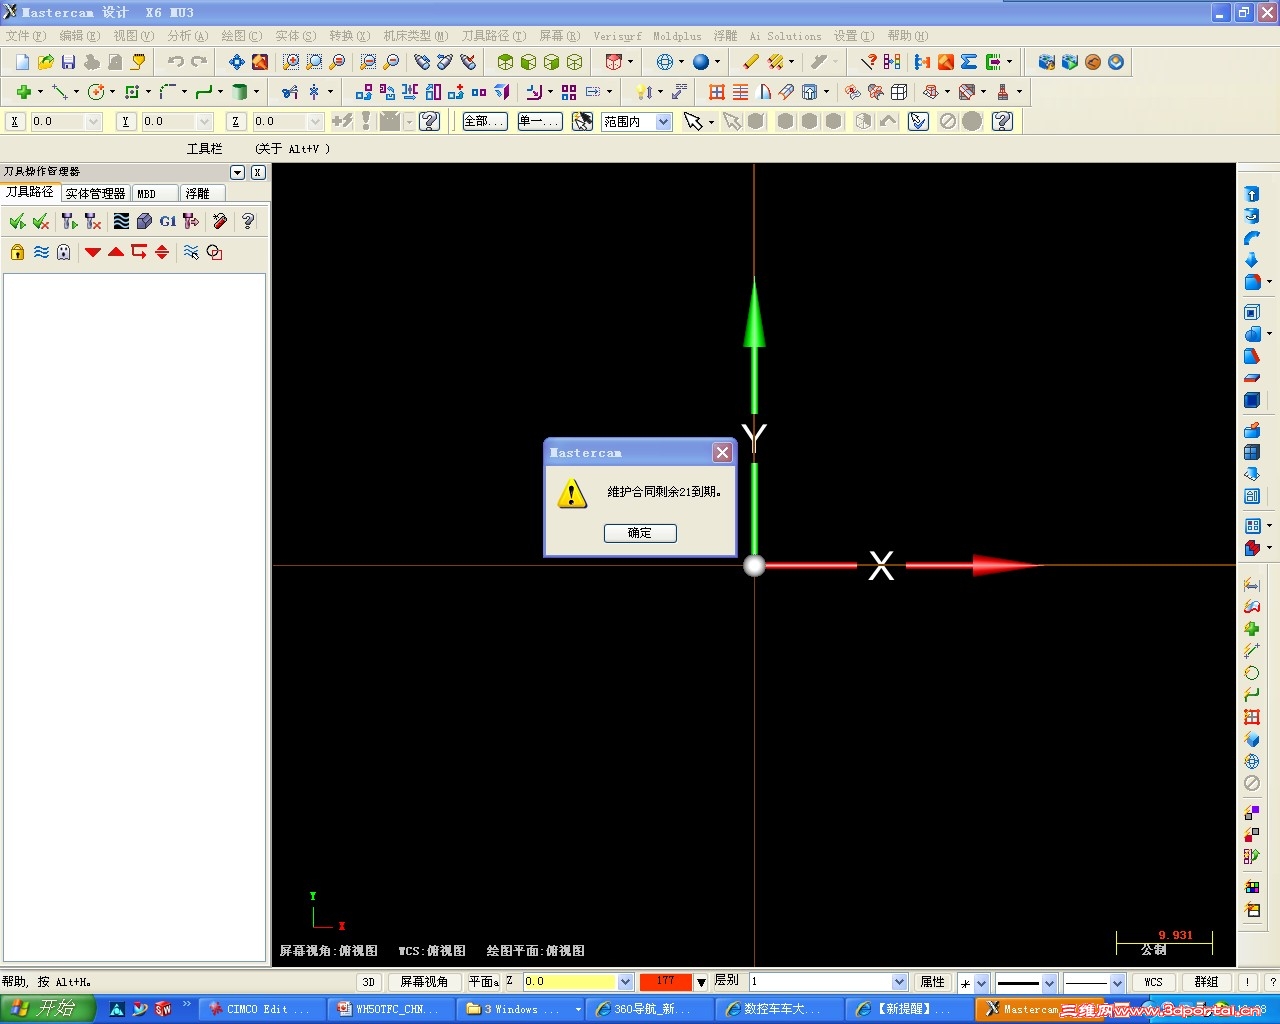Open the operations manager panel dropdown arrow
The image size is (1280, 1024).
238,172
